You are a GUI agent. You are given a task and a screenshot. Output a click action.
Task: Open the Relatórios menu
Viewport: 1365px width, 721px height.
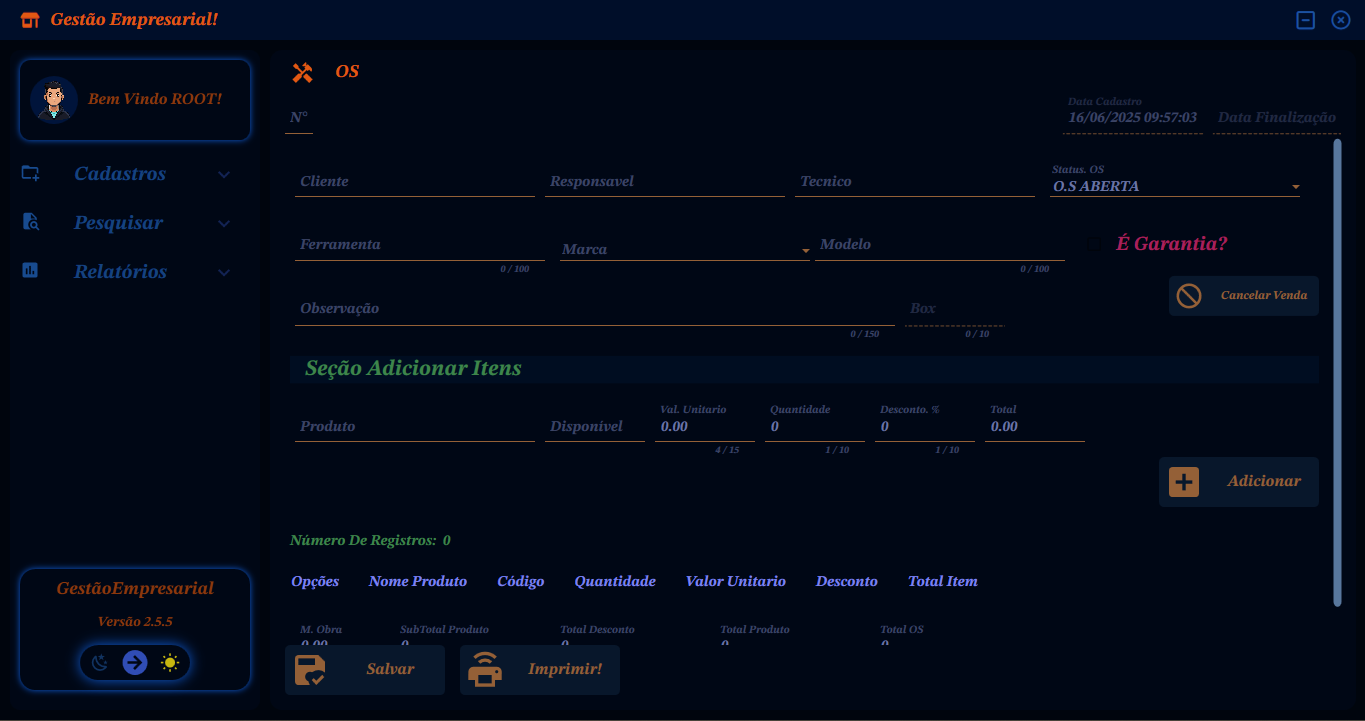[x=120, y=272]
